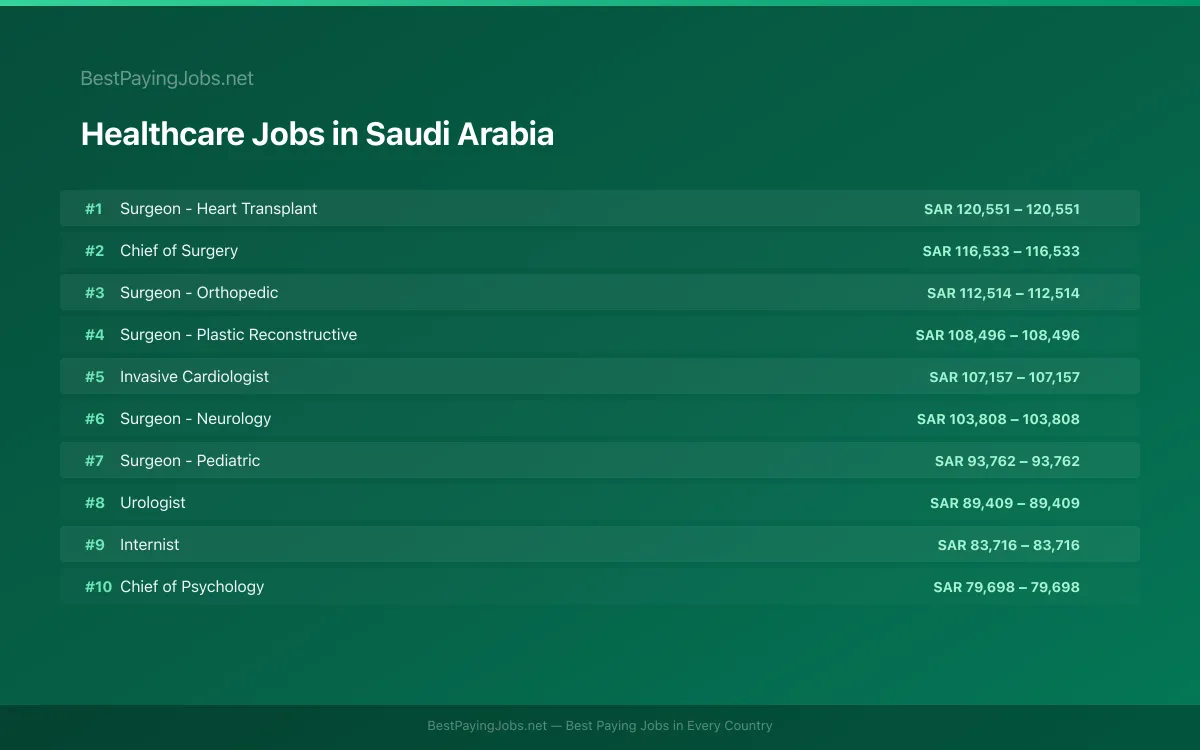The width and height of the screenshot is (1200, 750).
Task: Click the #2 rank number
Action: [x=94, y=251]
